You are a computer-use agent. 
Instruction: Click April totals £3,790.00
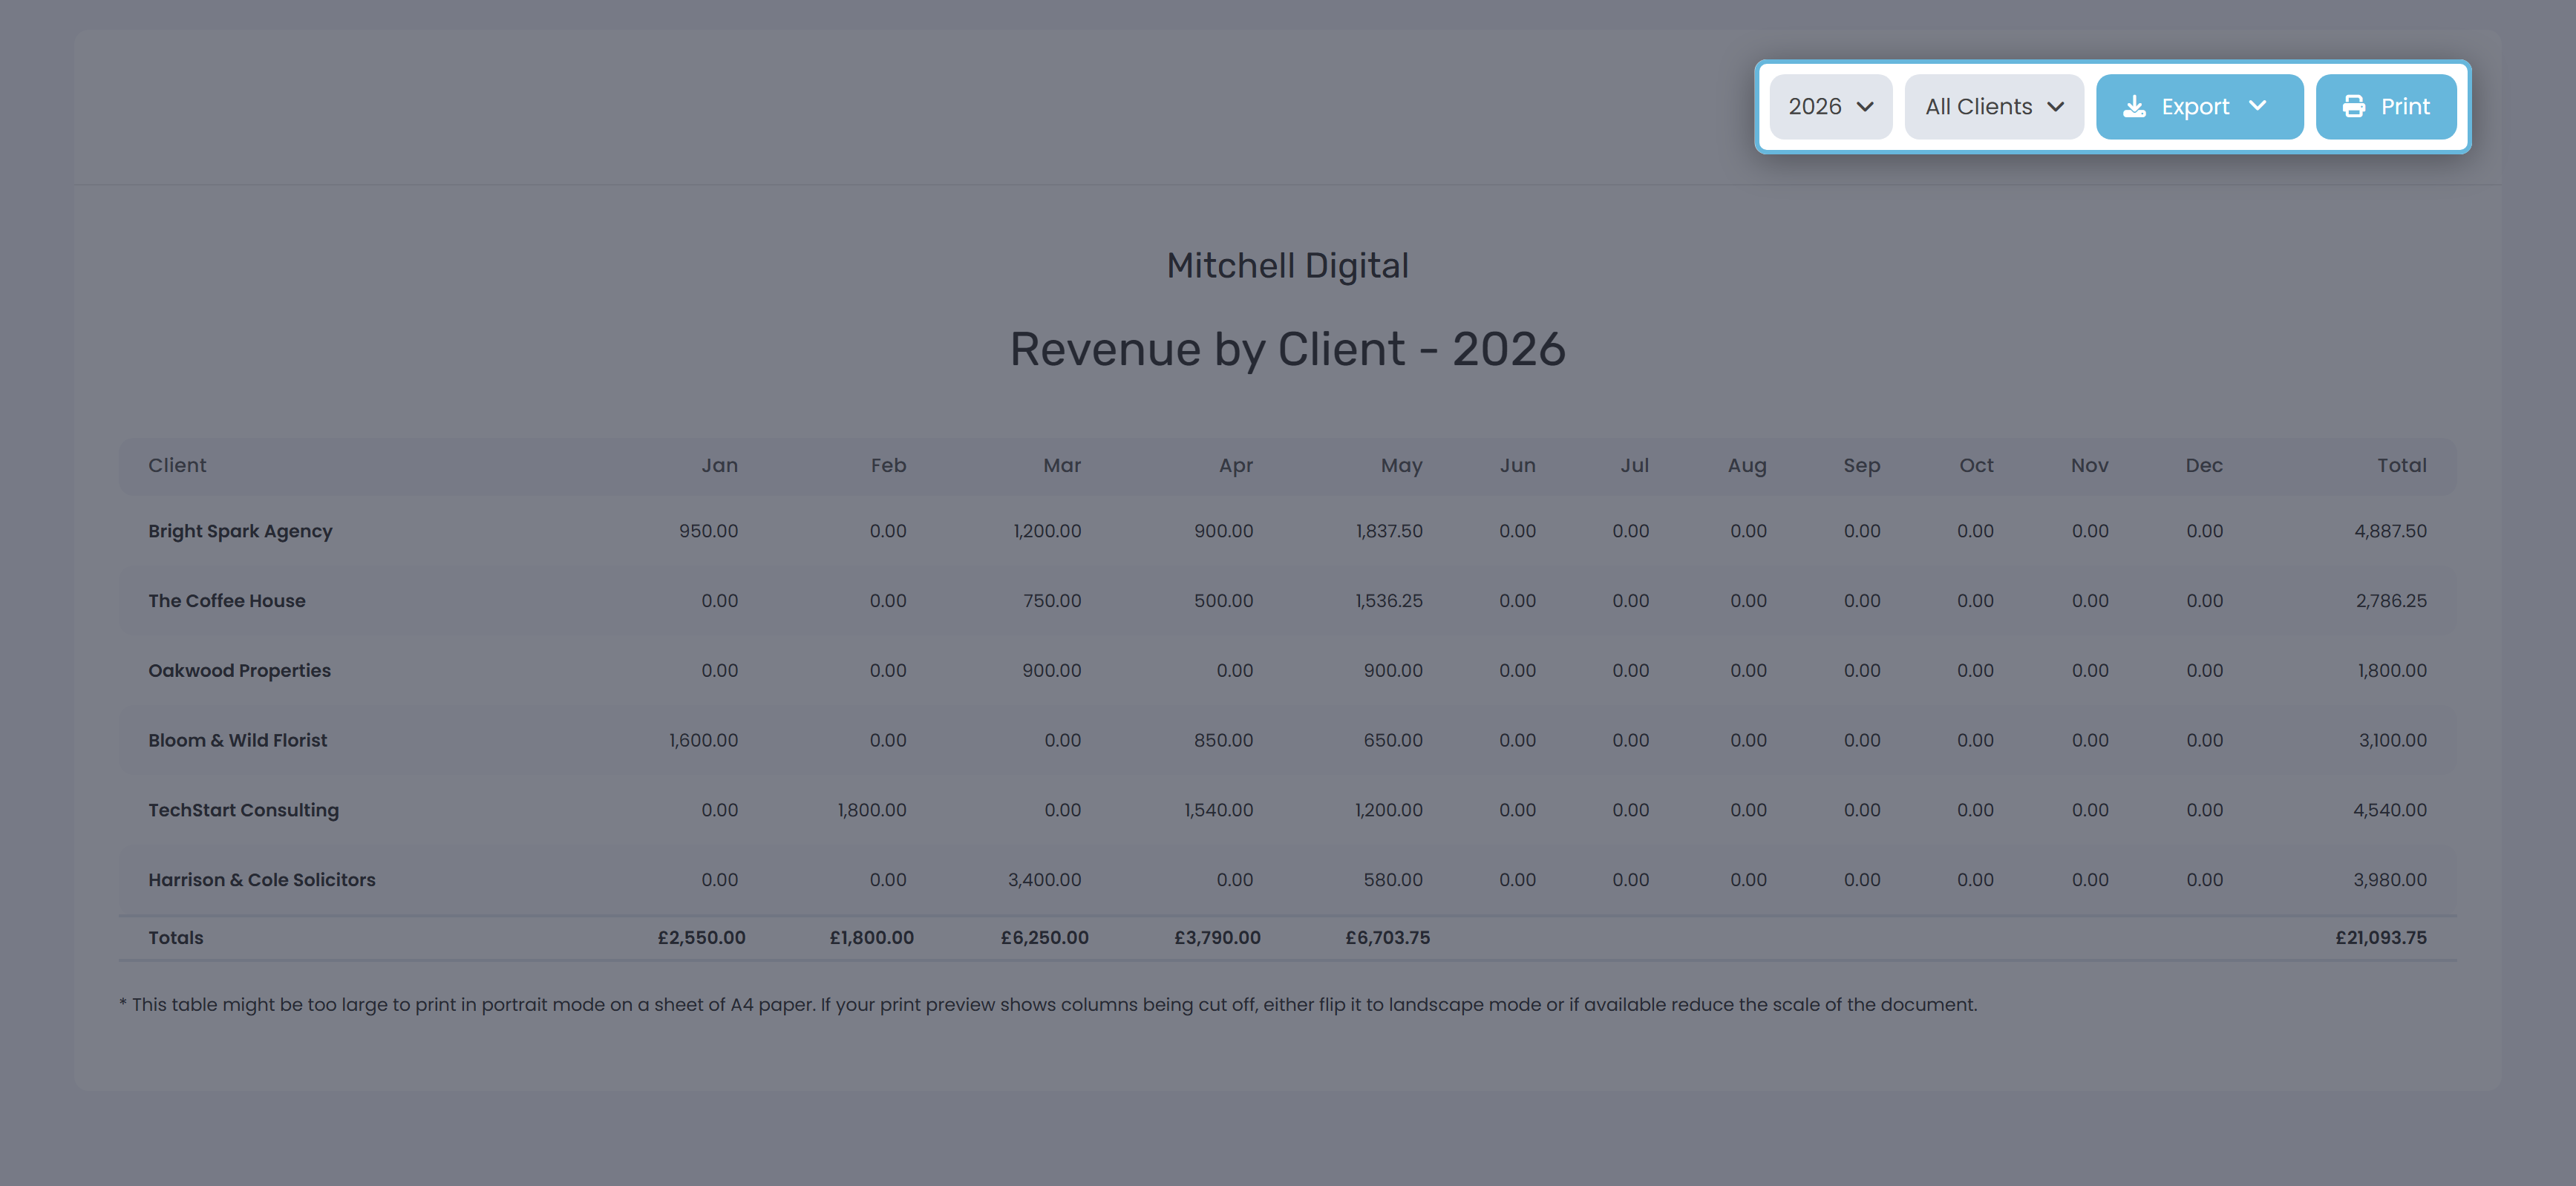[1217, 938]
